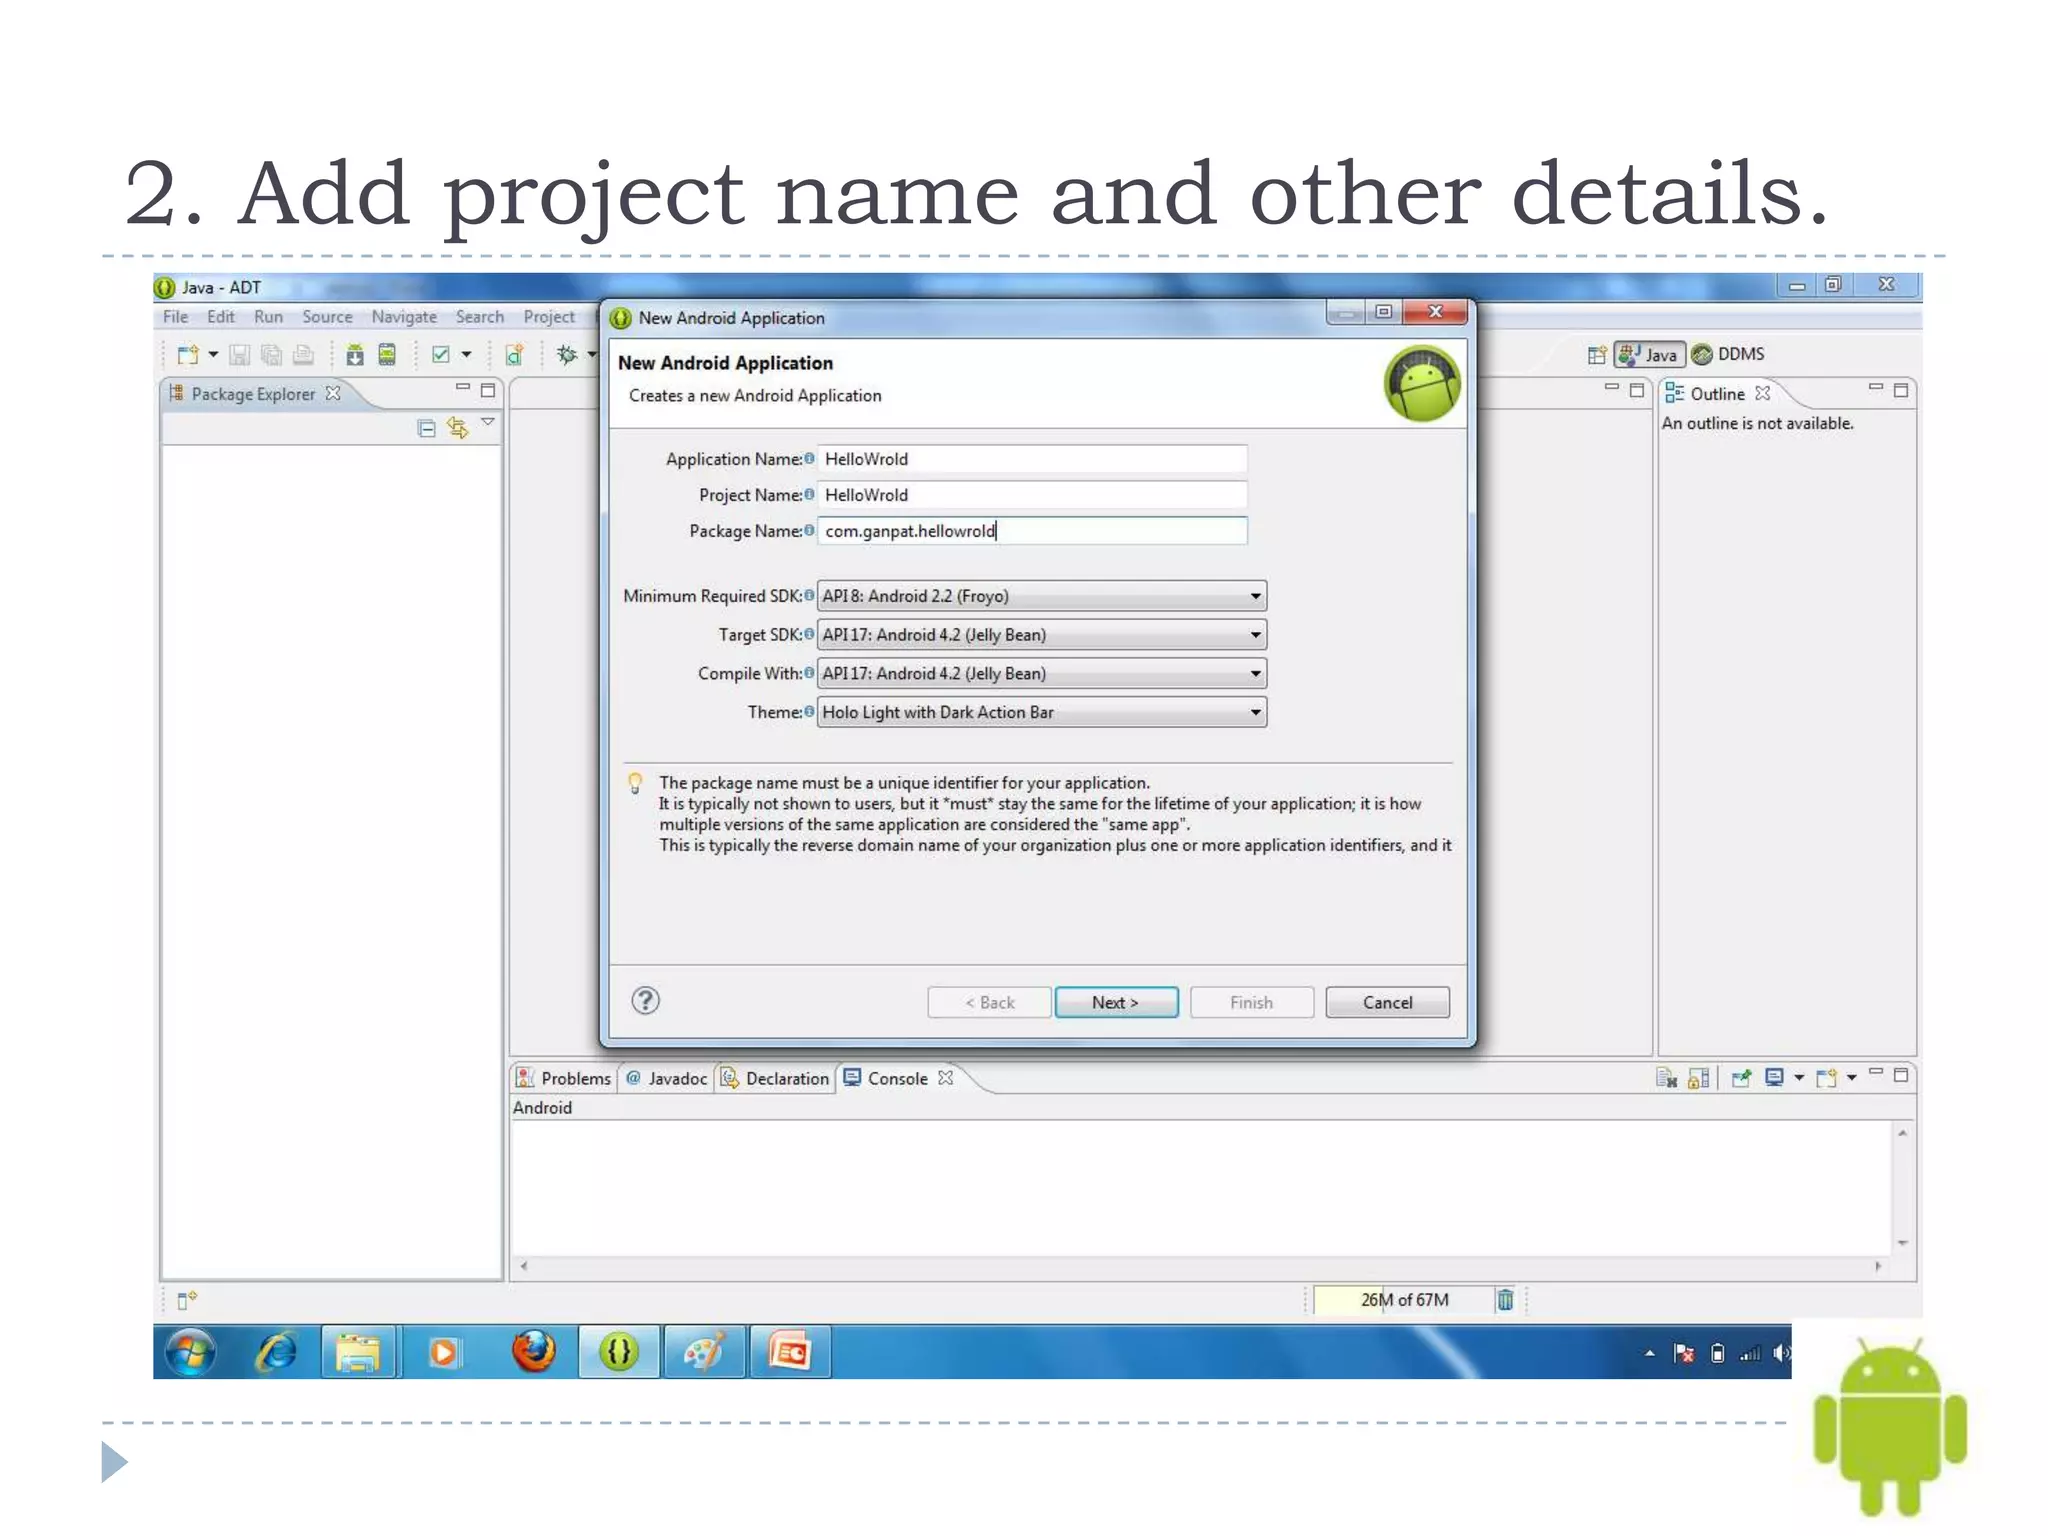Click the garbage collector trash icon

(1505, 1300)
